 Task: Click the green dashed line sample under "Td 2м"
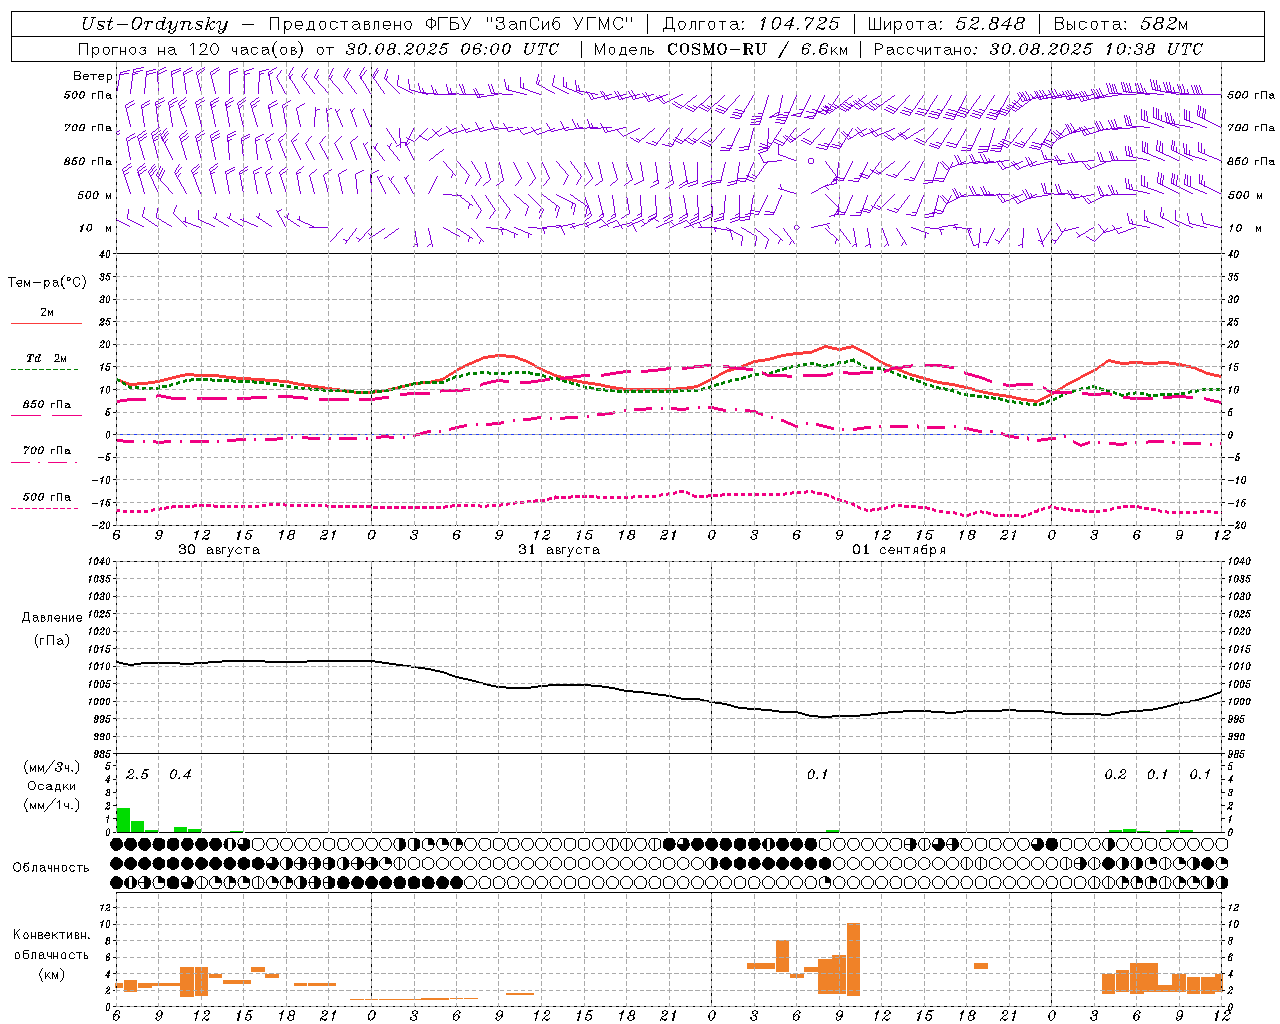pos(44,370)
